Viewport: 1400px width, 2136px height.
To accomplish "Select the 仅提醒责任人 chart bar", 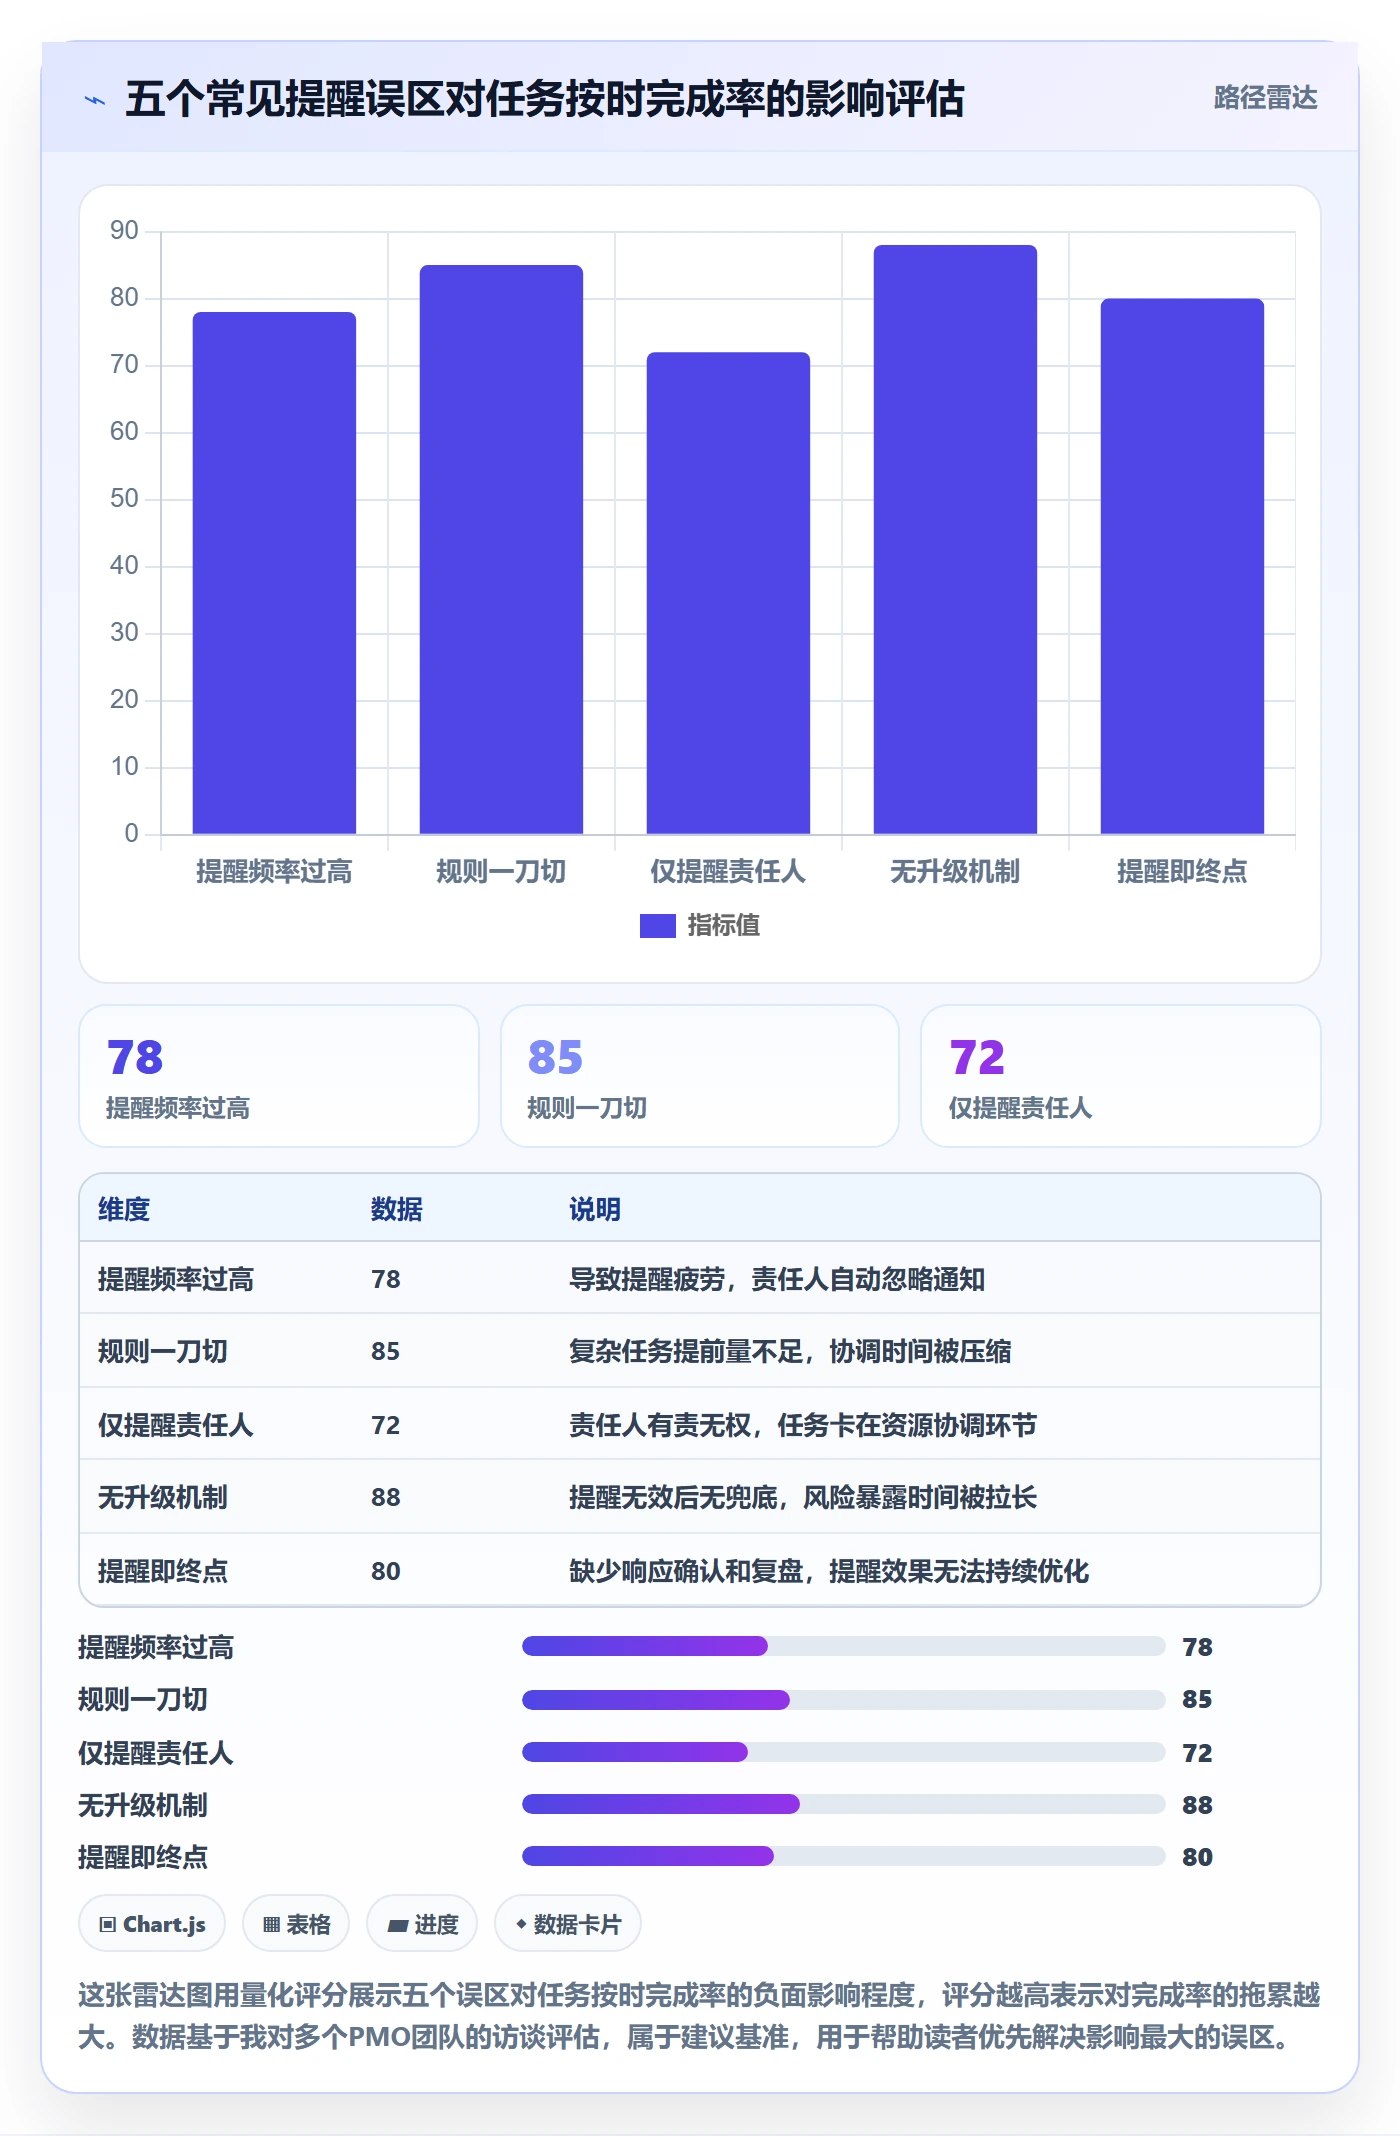I will [728, 593].
